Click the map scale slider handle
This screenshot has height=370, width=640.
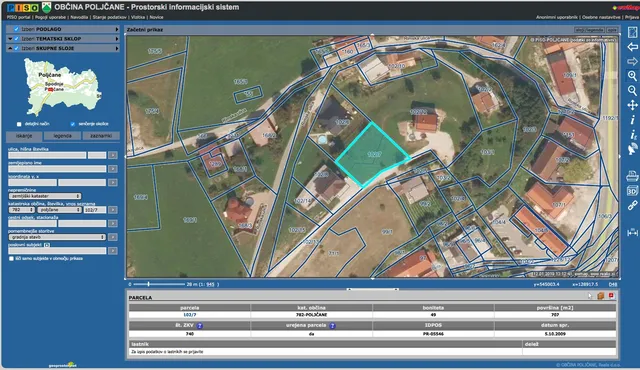(148, 284)
